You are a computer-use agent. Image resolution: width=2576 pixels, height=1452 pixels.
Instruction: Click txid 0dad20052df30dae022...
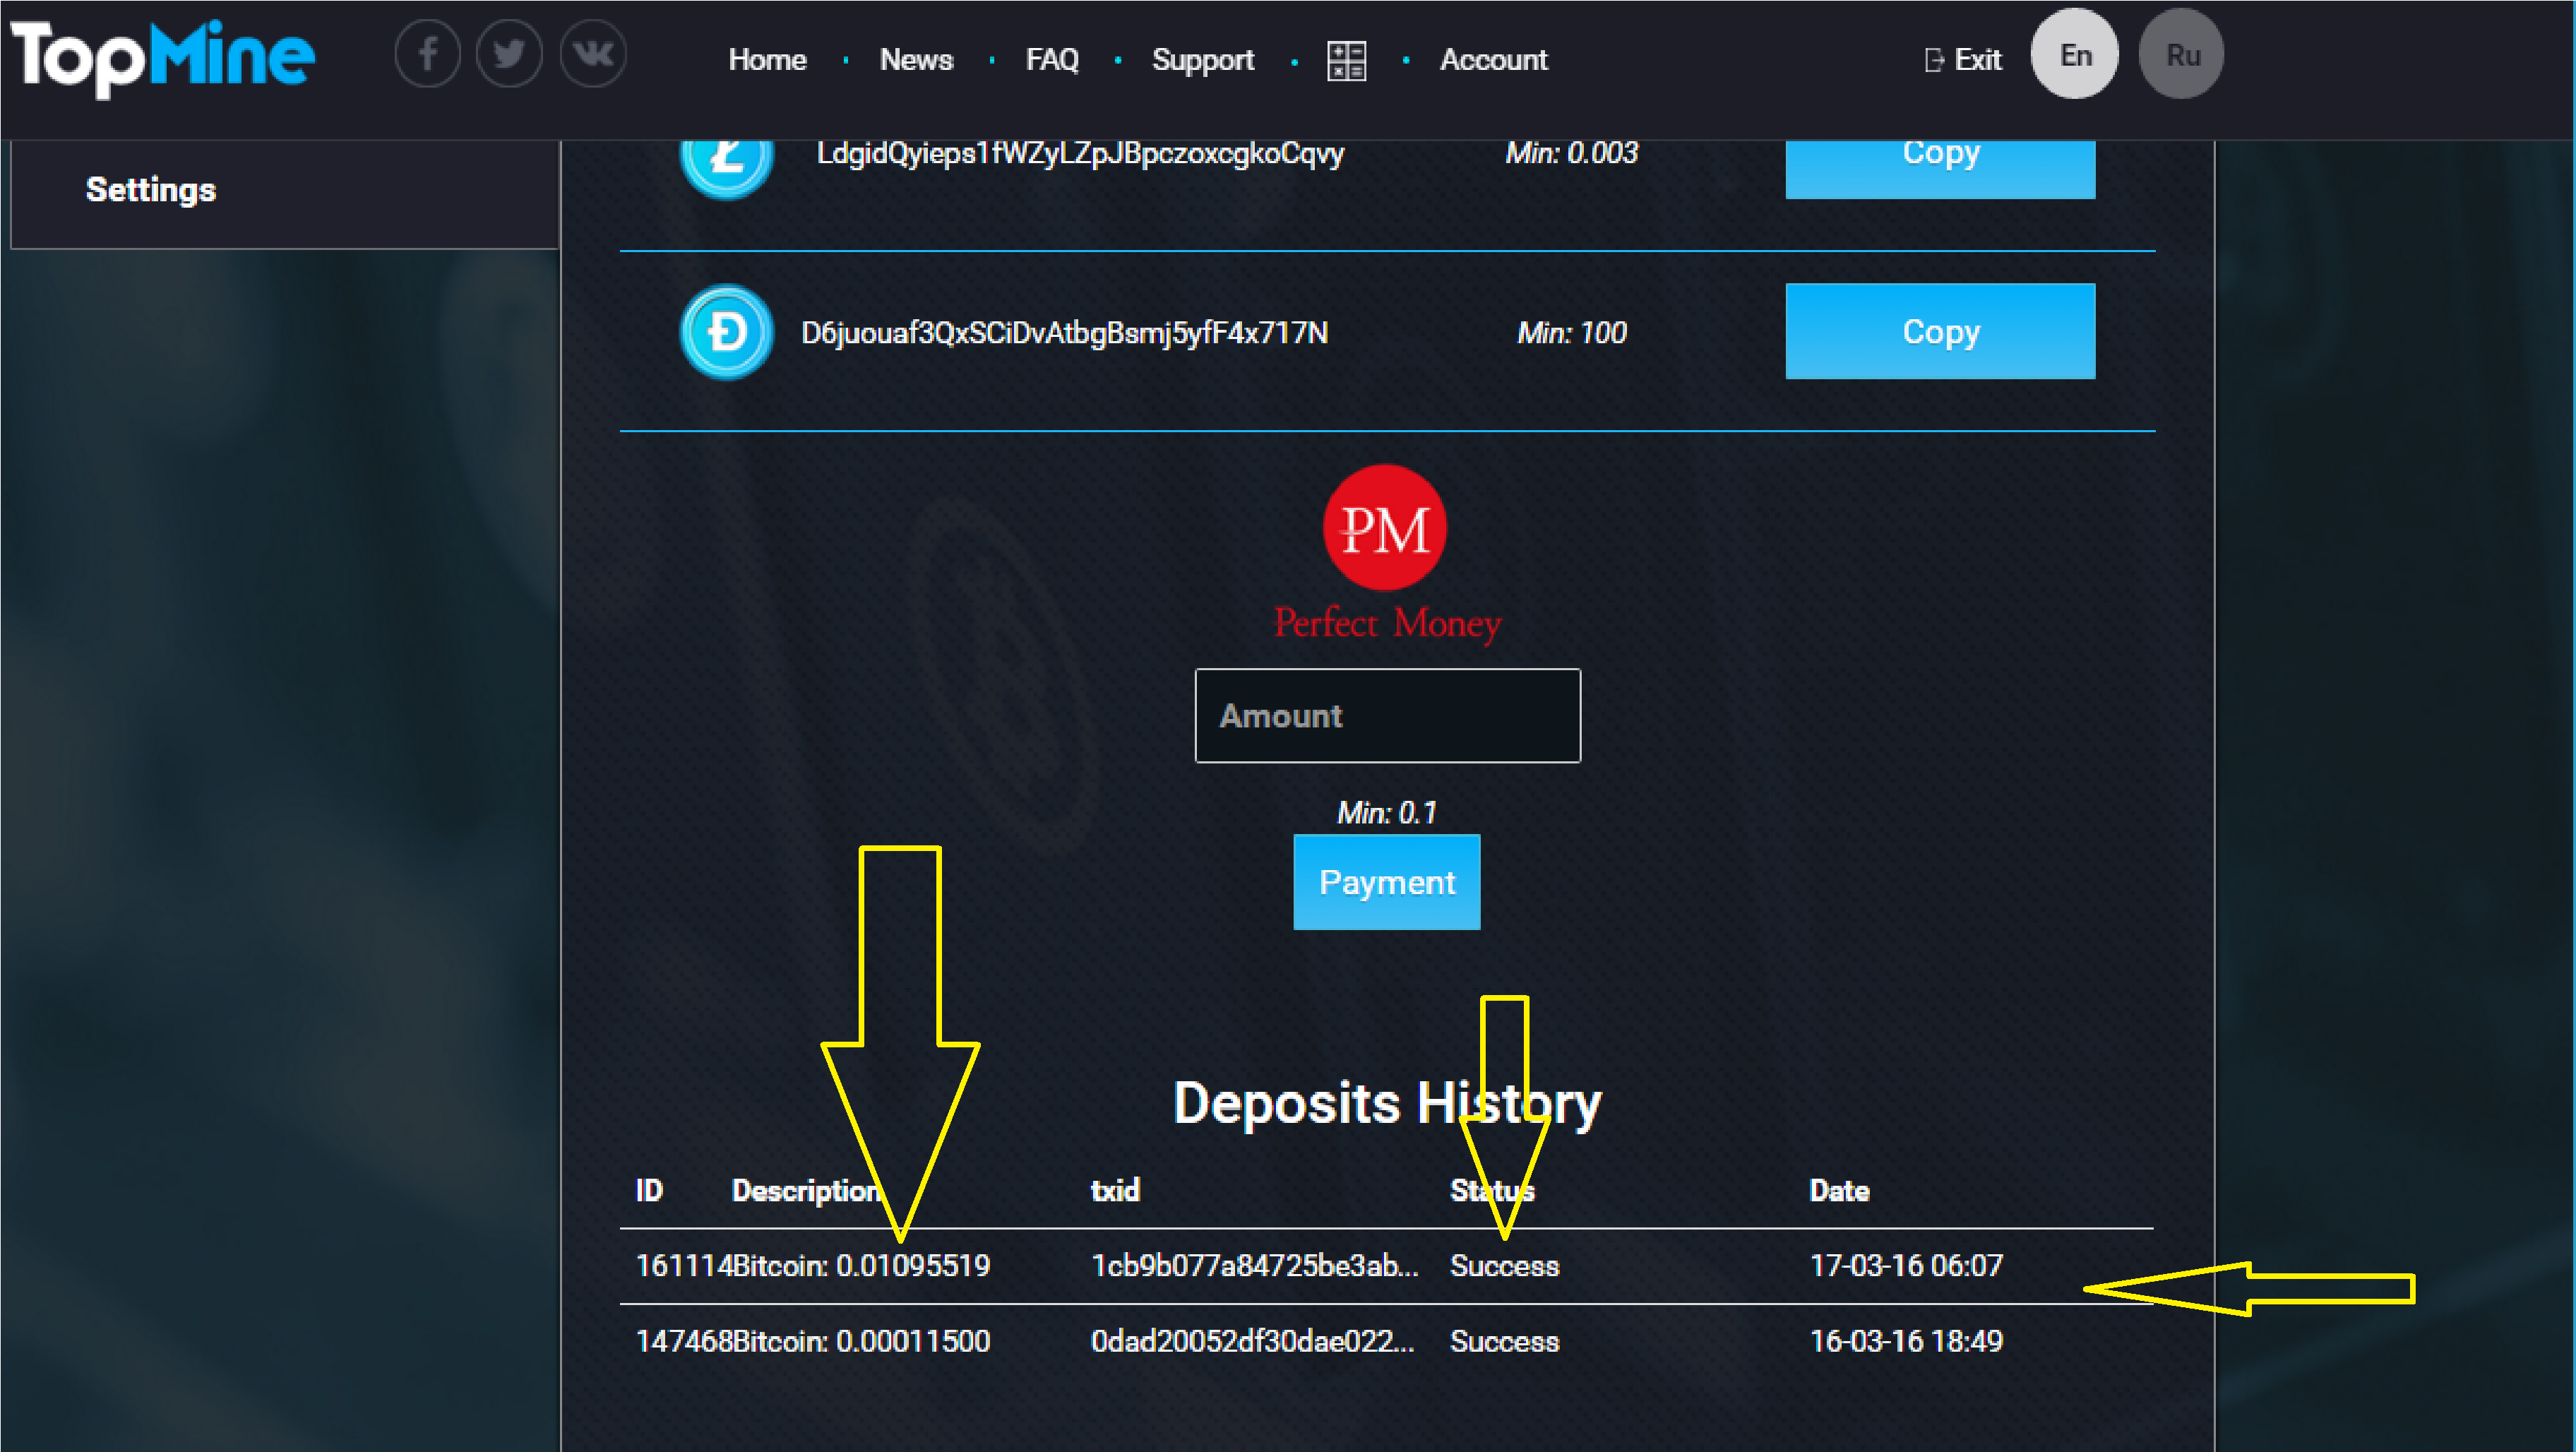[x=1252, y=1341]
